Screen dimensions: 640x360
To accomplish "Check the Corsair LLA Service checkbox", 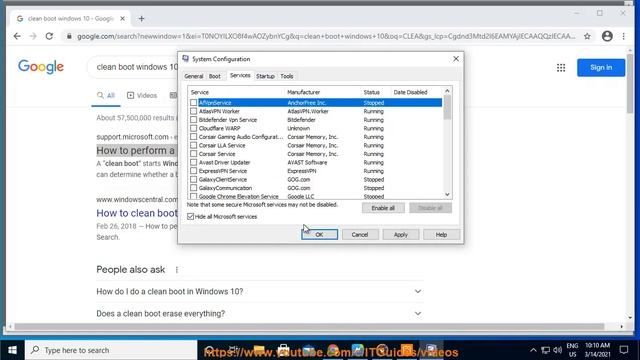I will tap(193, 145).
